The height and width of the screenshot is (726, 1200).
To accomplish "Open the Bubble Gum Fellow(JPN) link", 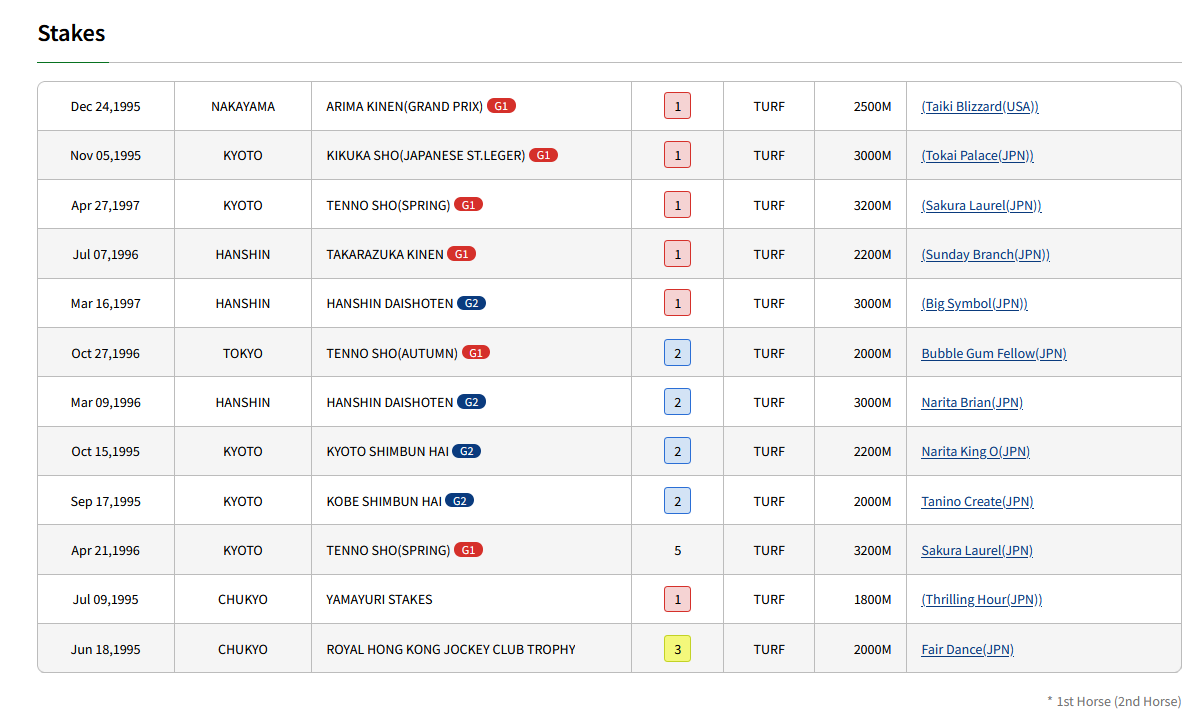I will [994, 353].
